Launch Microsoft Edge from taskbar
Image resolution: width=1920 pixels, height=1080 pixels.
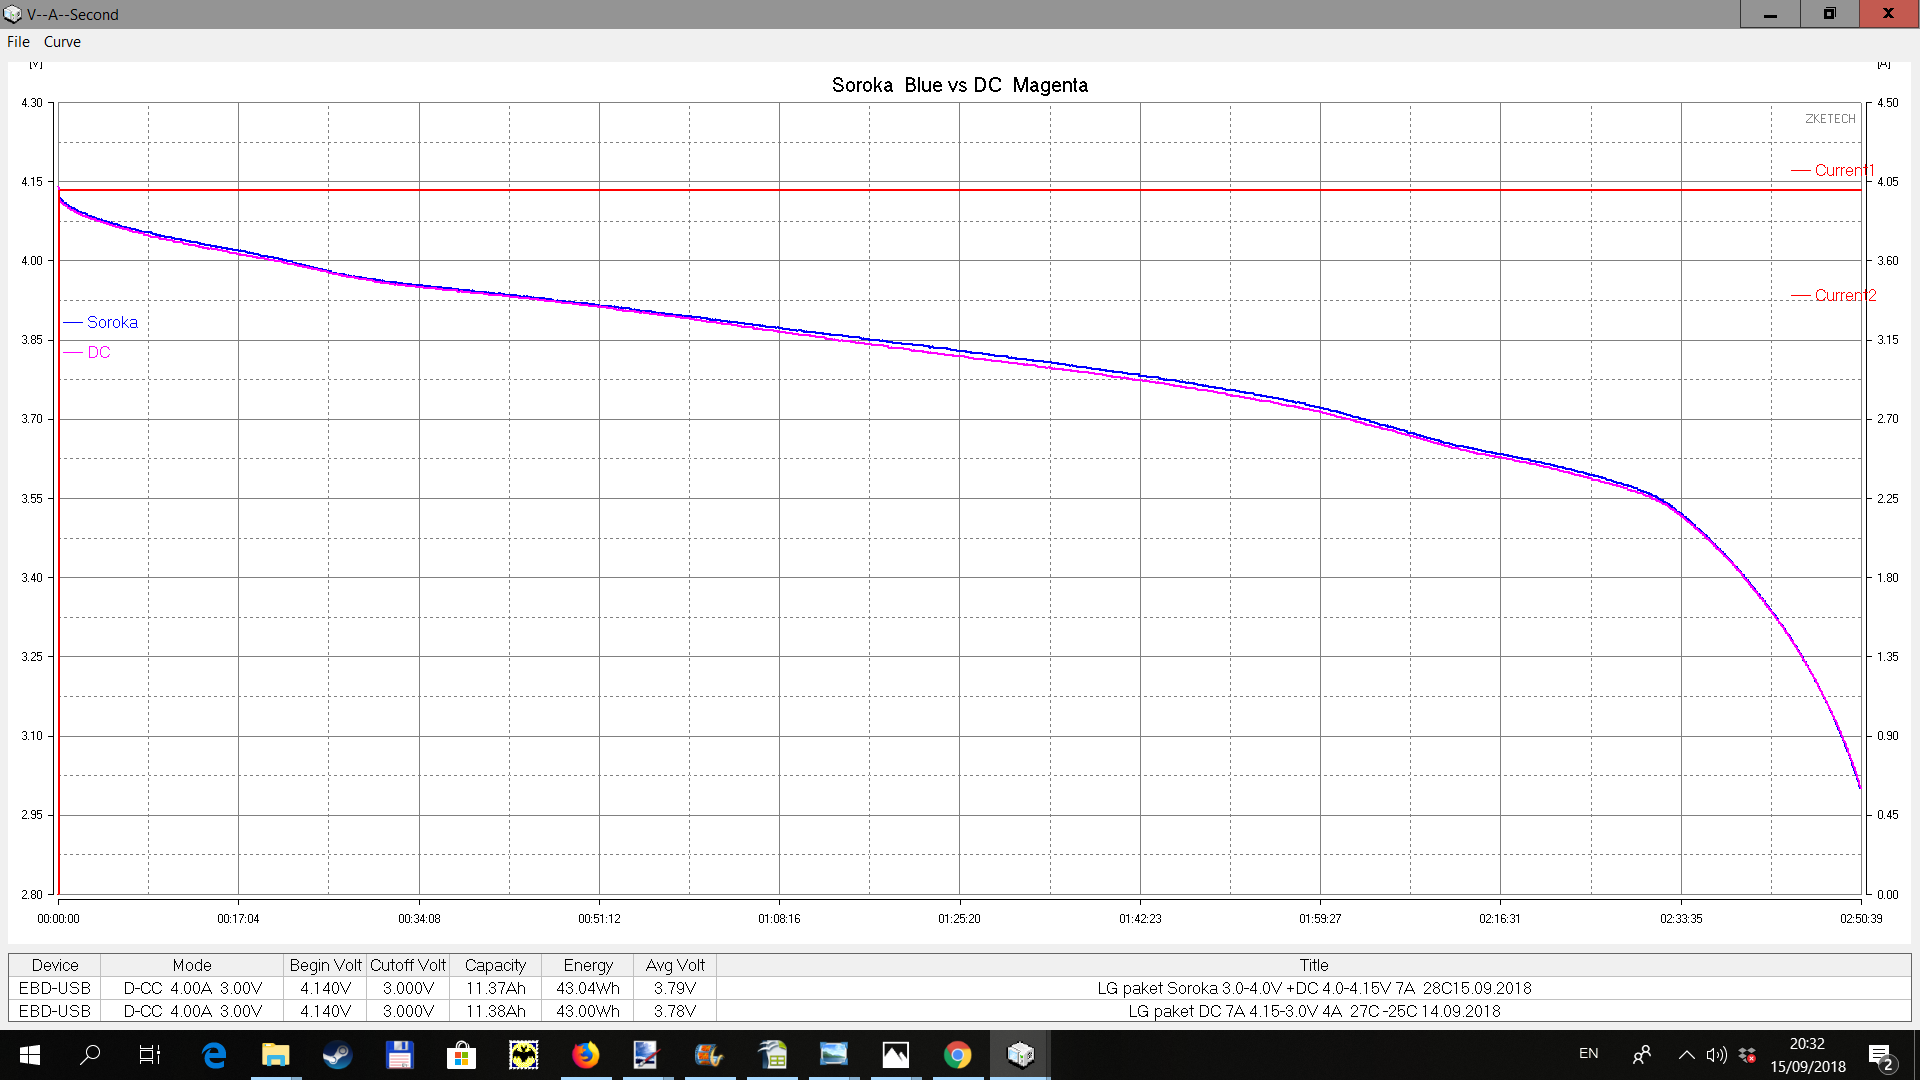click(214, 1055)
